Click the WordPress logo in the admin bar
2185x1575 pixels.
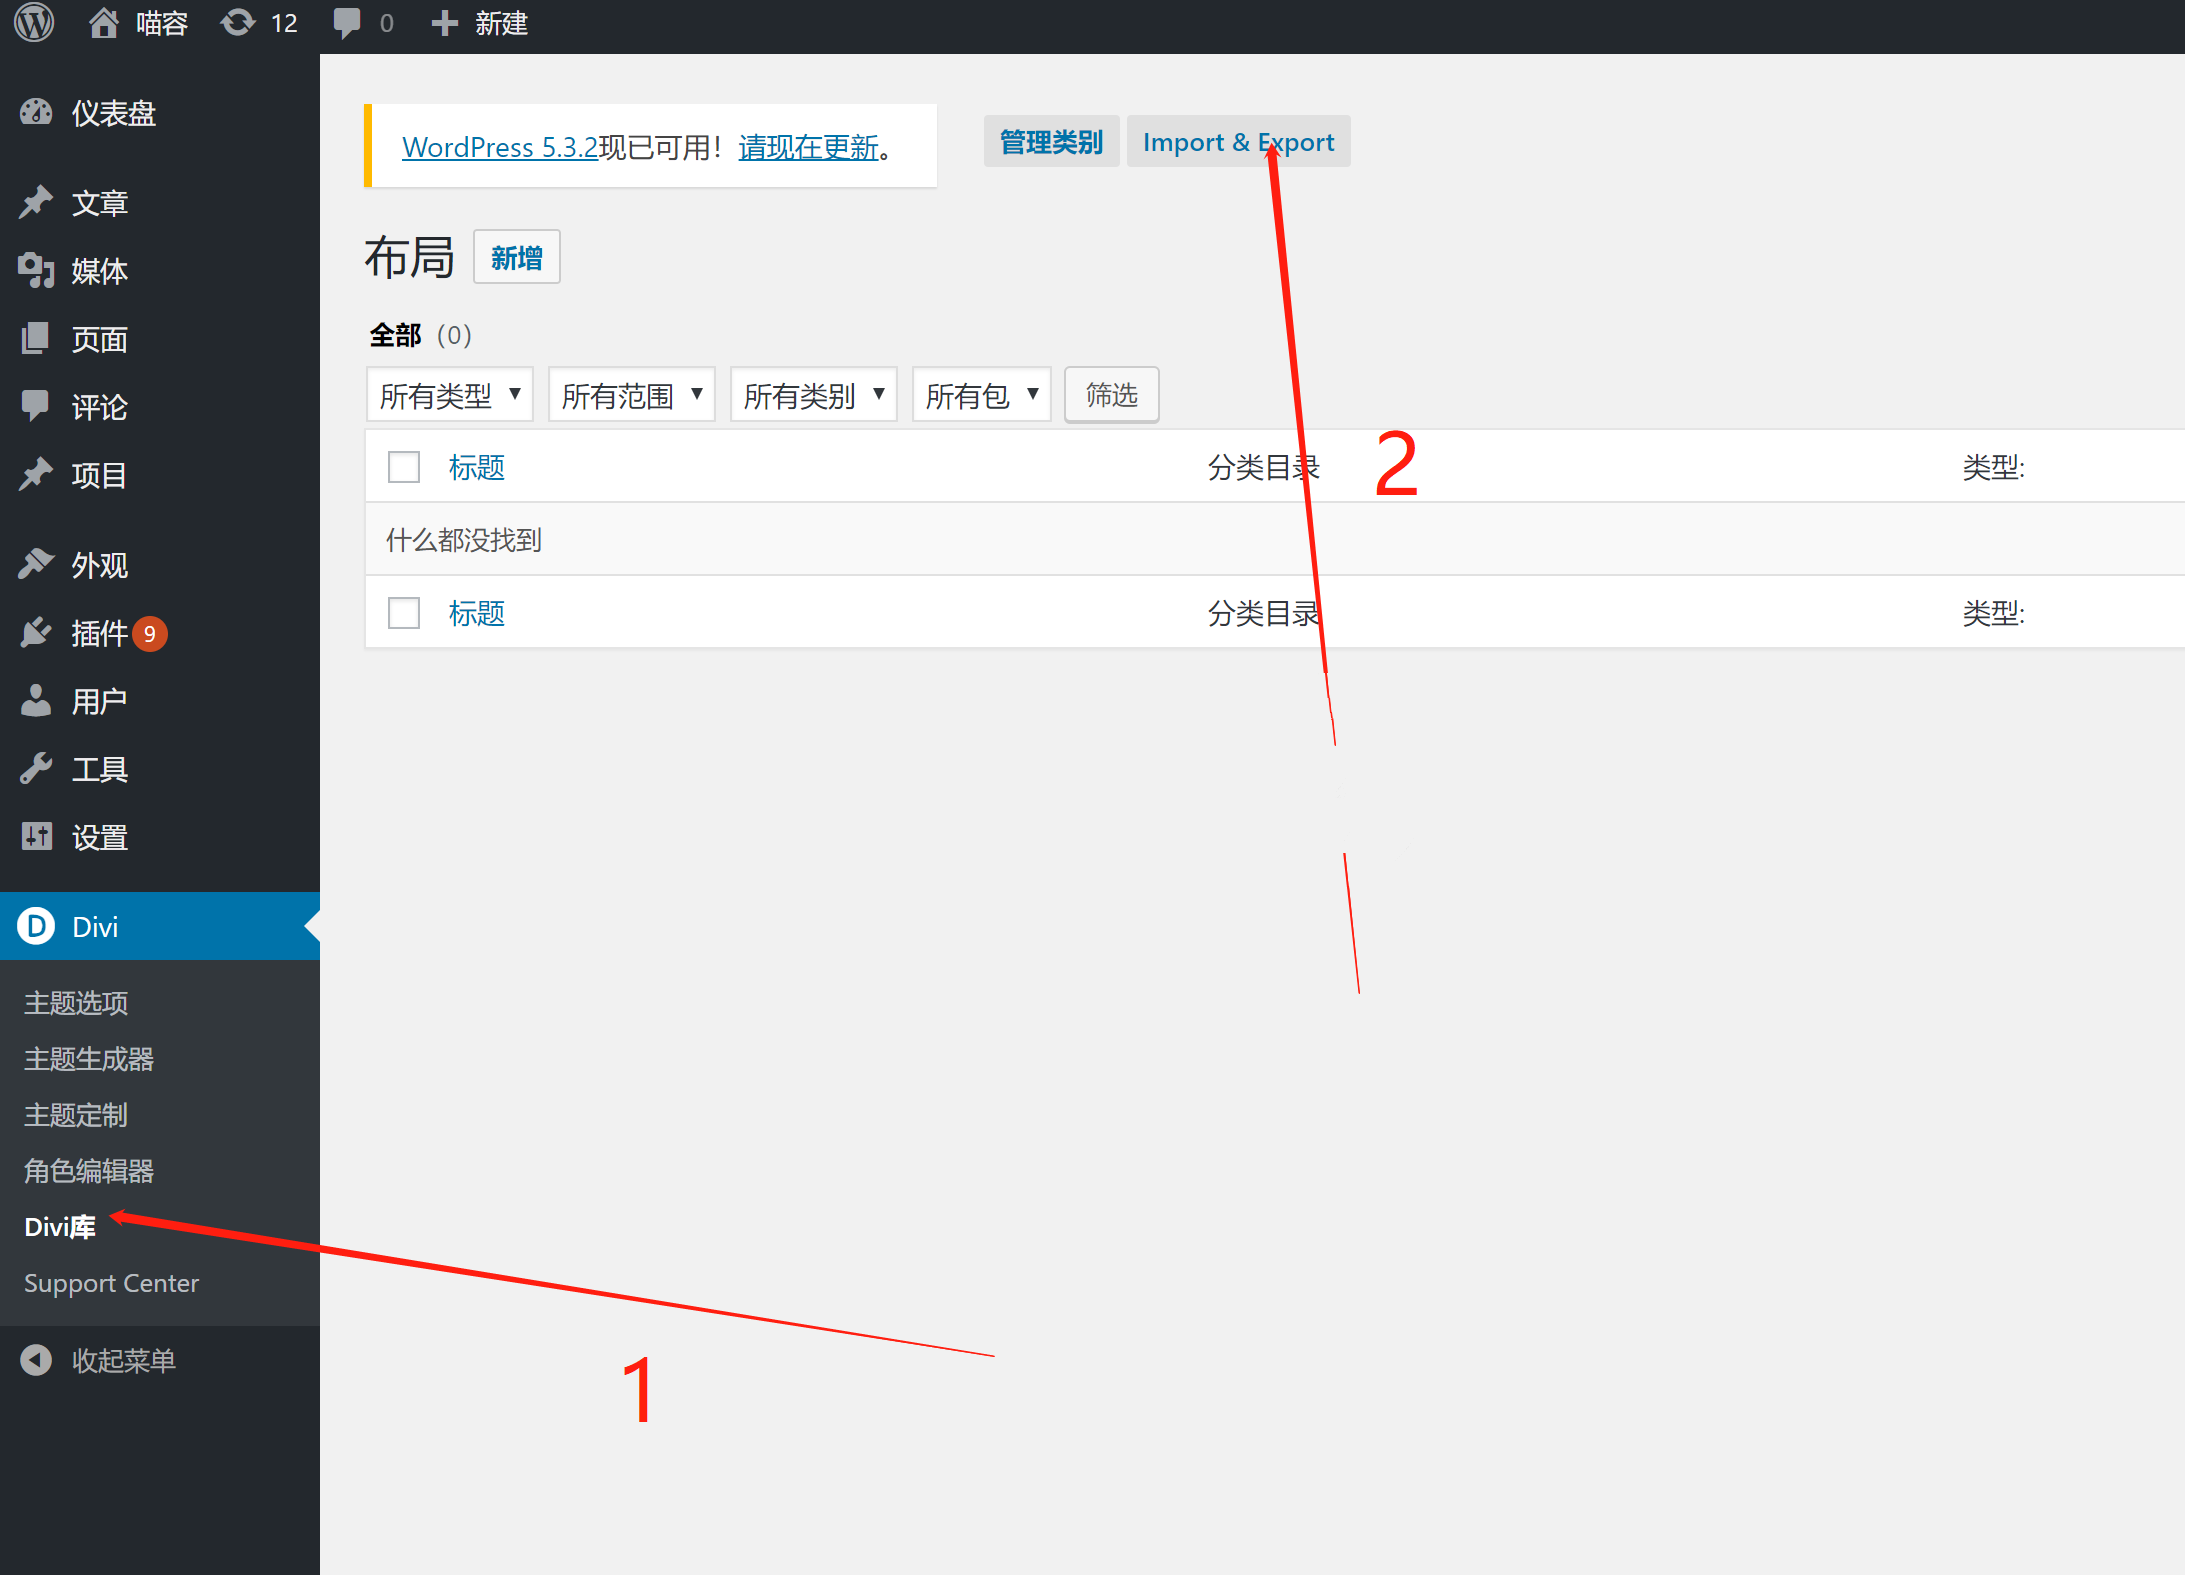[x=33, y=22]
